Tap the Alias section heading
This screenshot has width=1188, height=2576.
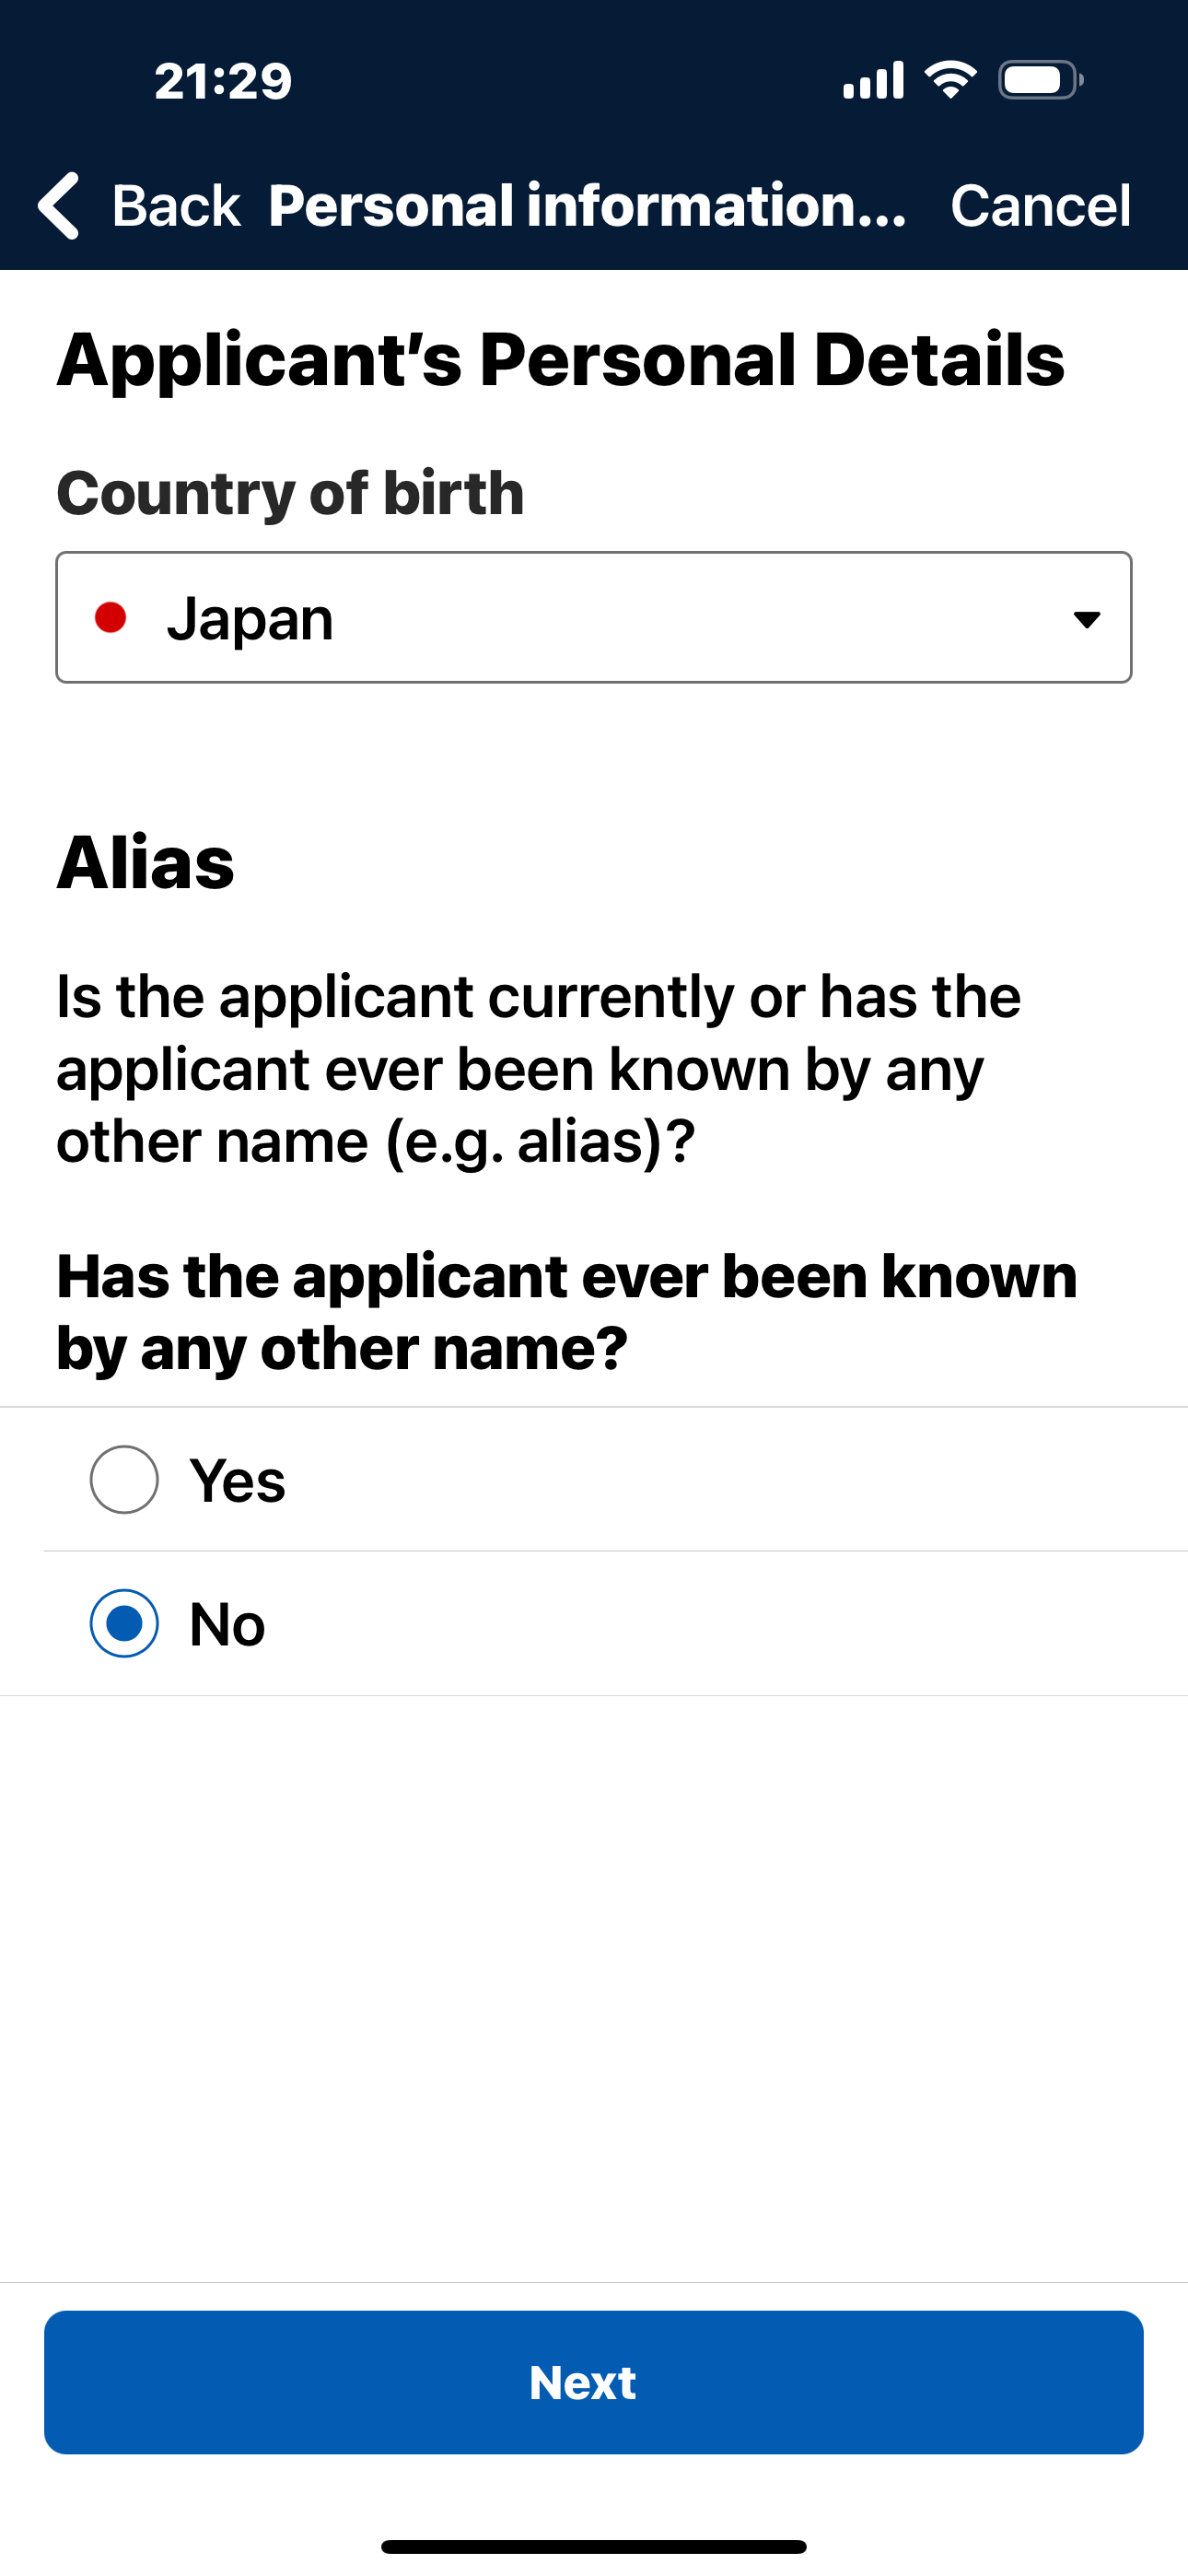point(146,862)
